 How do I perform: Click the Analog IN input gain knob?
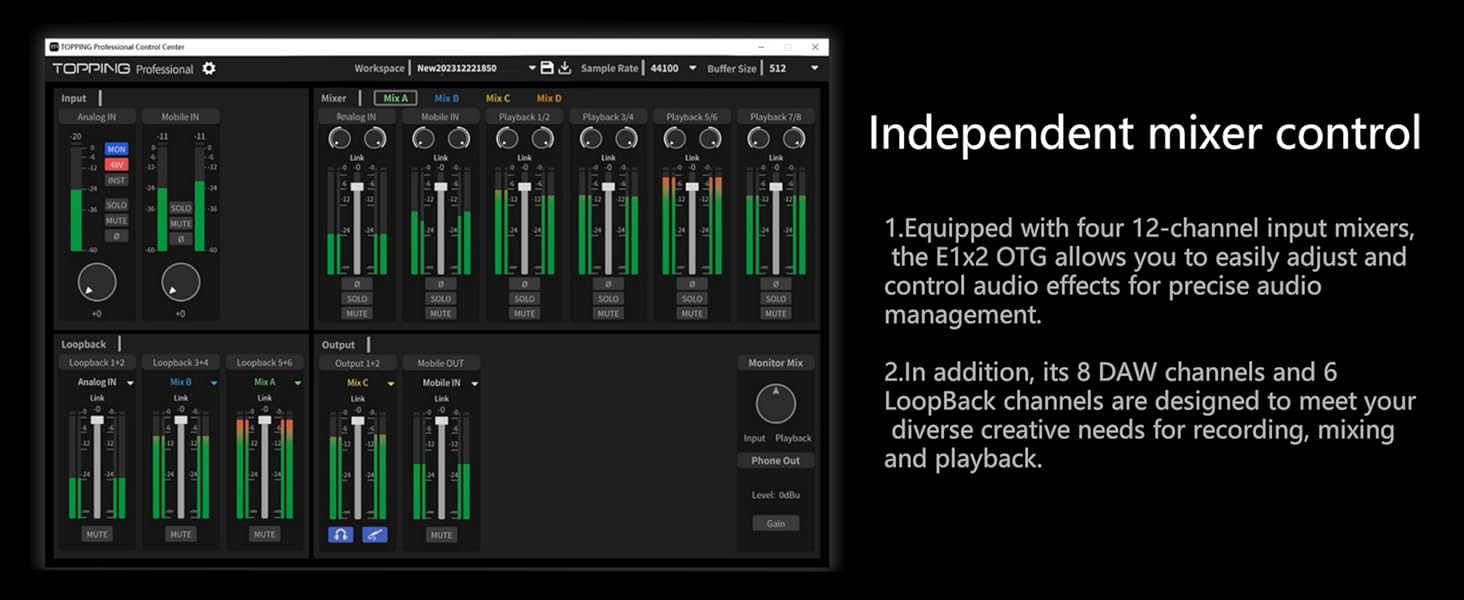[x=97, y=283]
